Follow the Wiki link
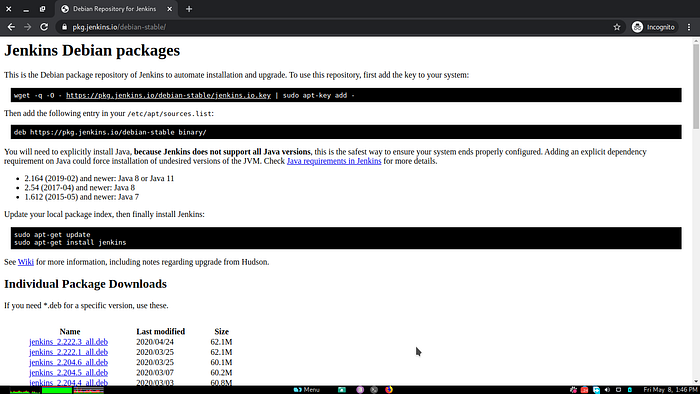The image size is (700, 394). [x=25, y=262]
